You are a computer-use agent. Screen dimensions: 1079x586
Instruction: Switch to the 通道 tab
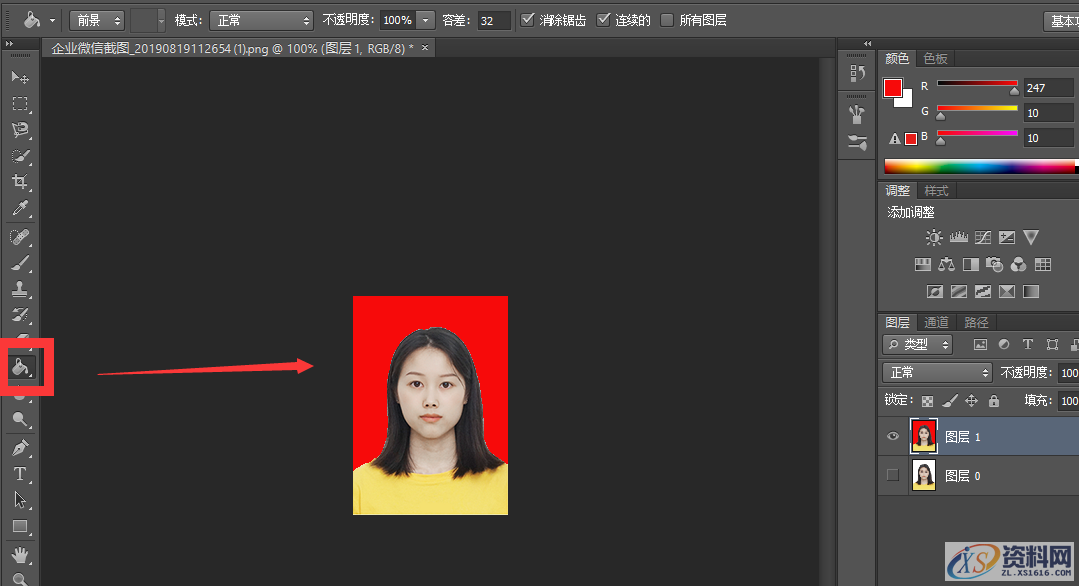937,321
